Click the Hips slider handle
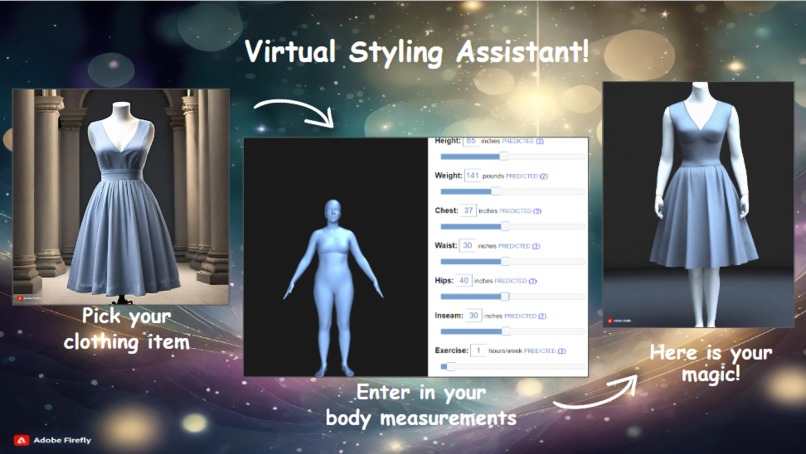 click(x=505, y=296)
